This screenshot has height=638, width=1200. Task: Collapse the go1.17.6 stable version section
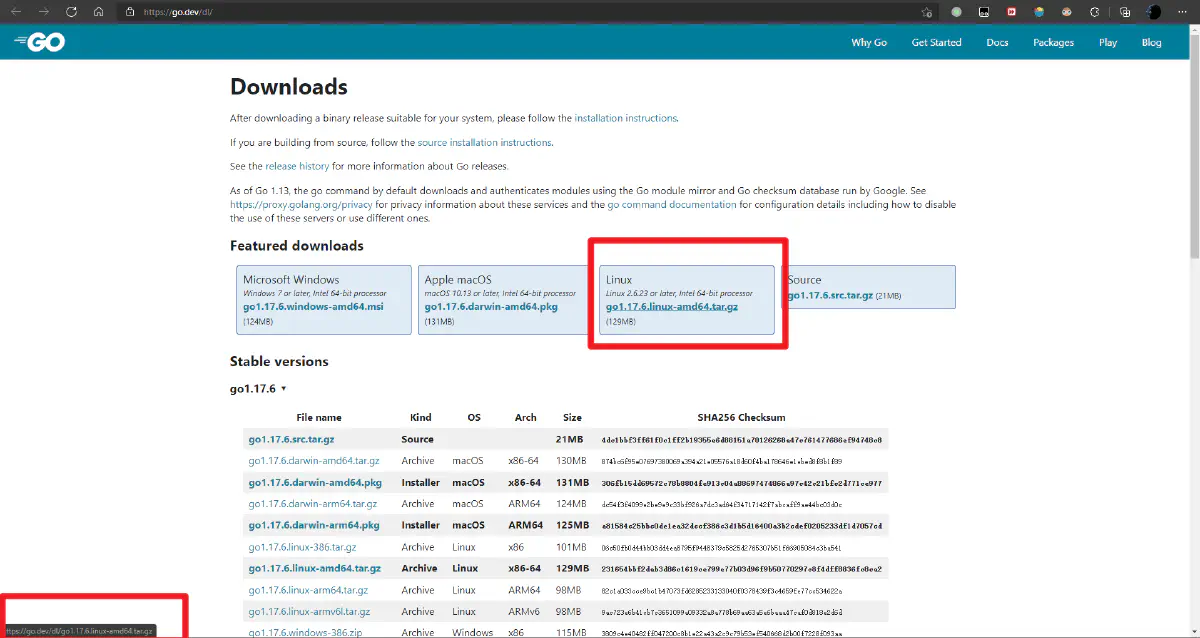click(x=258, y=388)
